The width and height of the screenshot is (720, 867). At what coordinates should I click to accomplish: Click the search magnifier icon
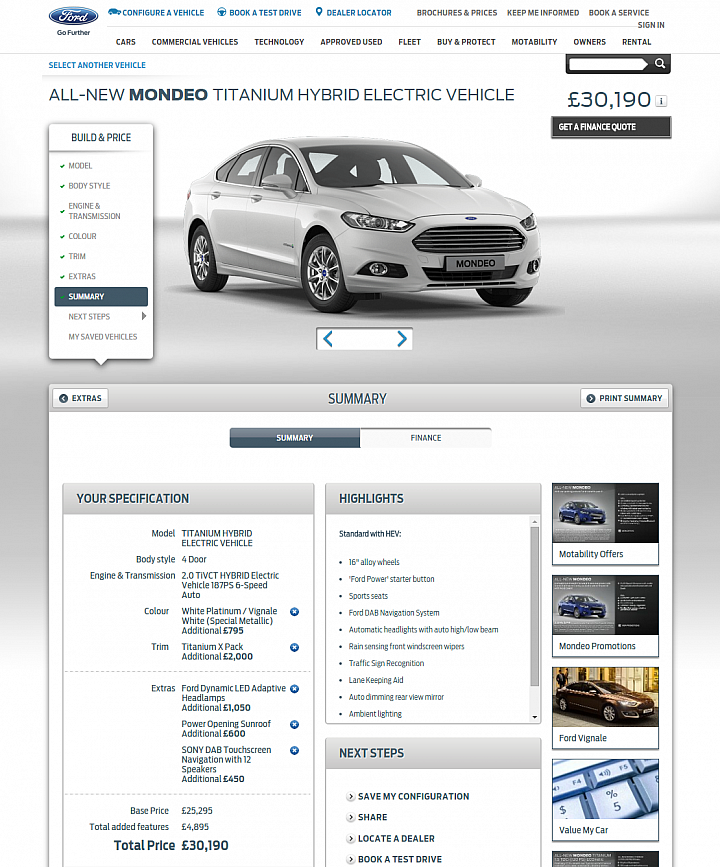(660, 64)
